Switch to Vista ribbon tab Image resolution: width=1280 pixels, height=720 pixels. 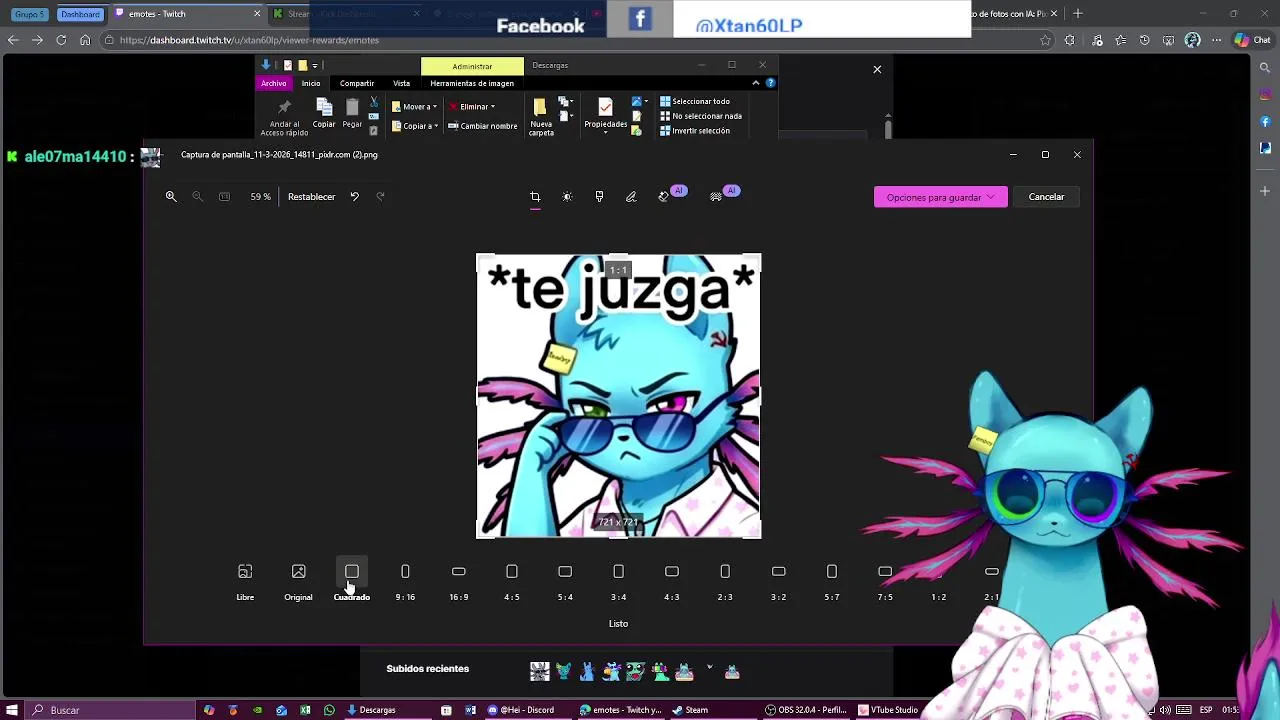pos(401,83)
